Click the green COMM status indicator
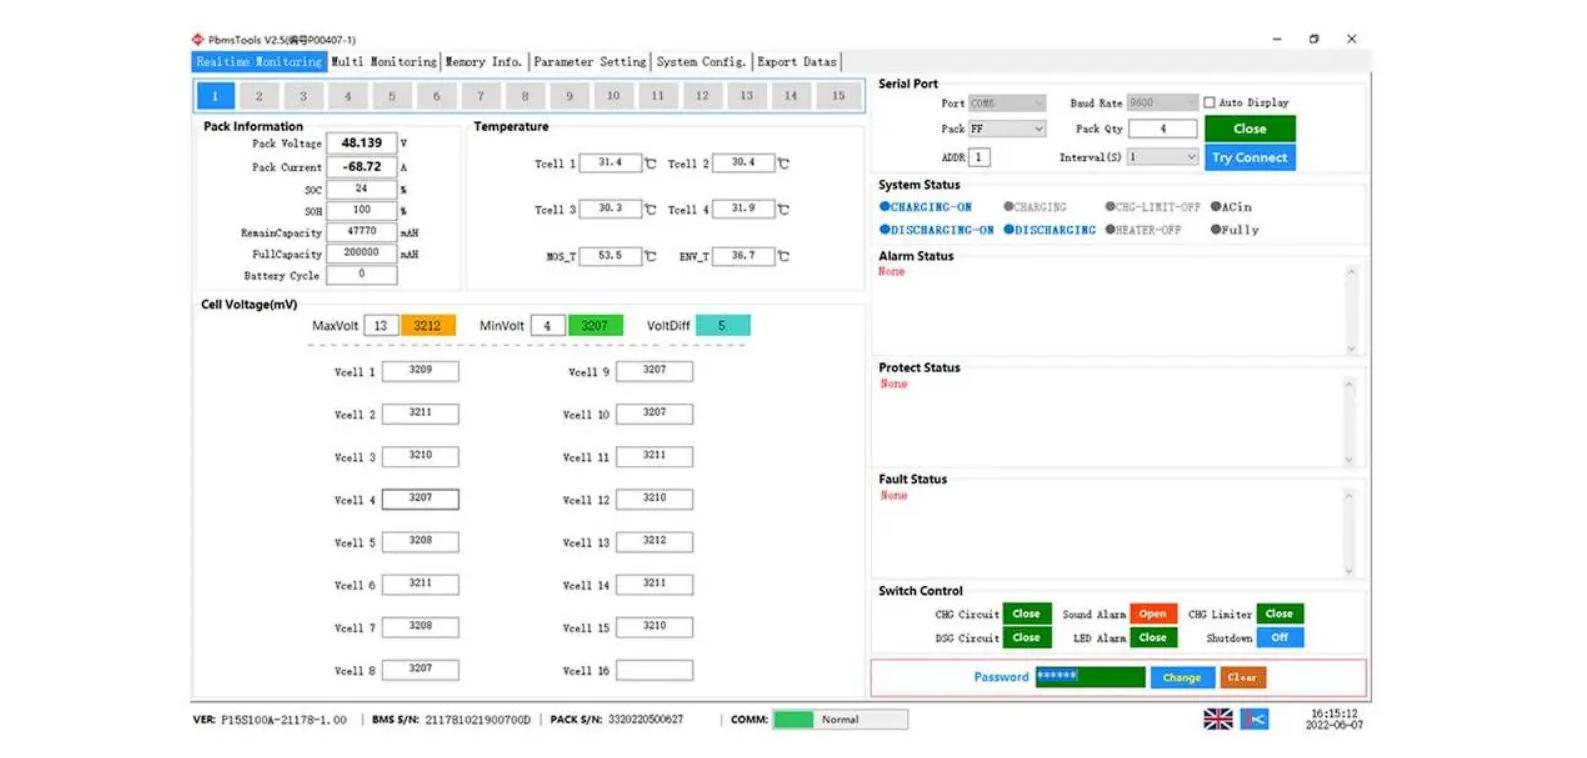The height and width of the screenshot is (758, 1587). [793, 719]
